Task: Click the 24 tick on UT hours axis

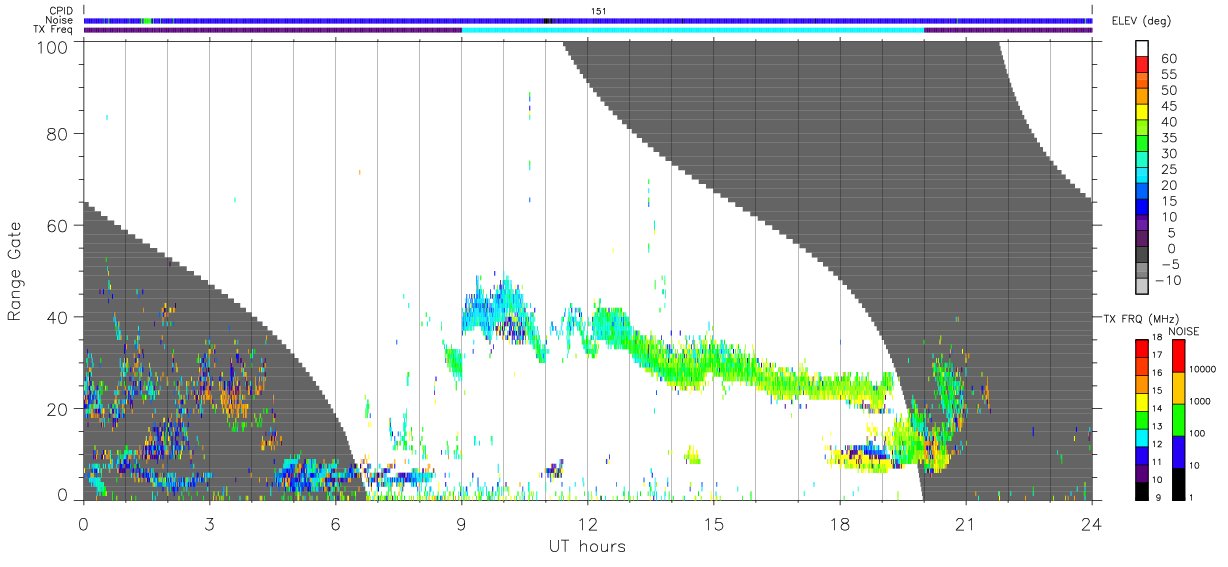Action: [1091, 524]
